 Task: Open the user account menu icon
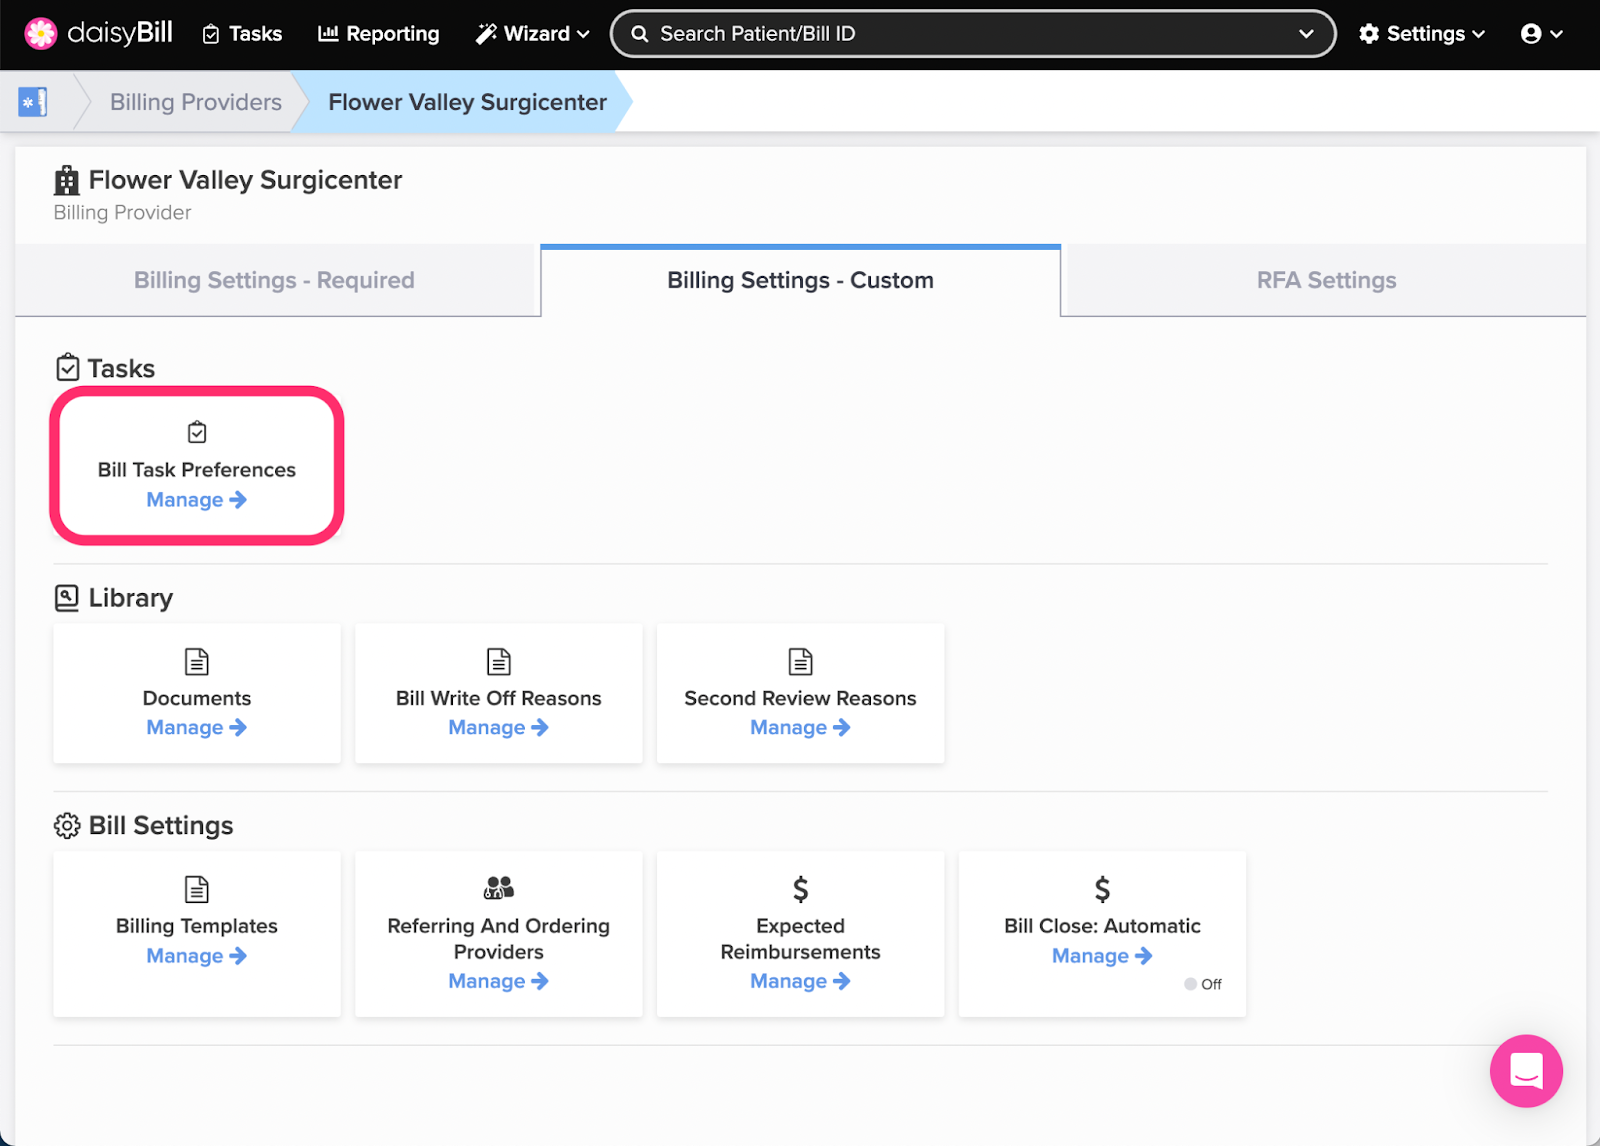[x=1541, y=34]
